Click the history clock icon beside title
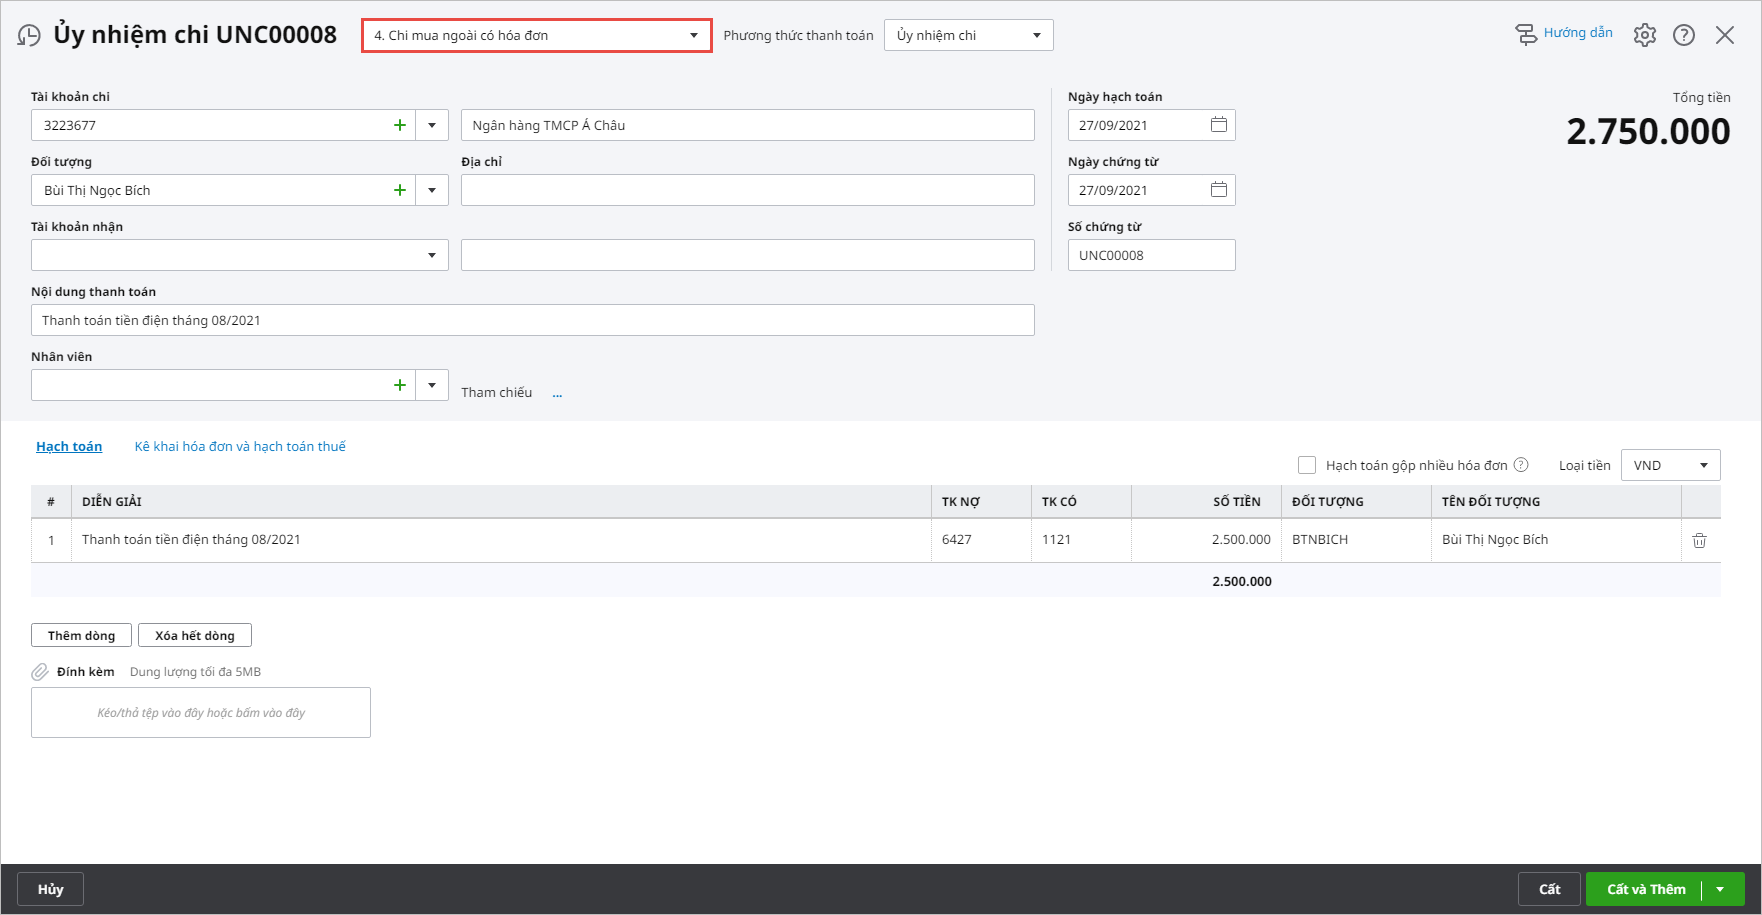This screenshot has width=1762, height=915. point(29,36)
